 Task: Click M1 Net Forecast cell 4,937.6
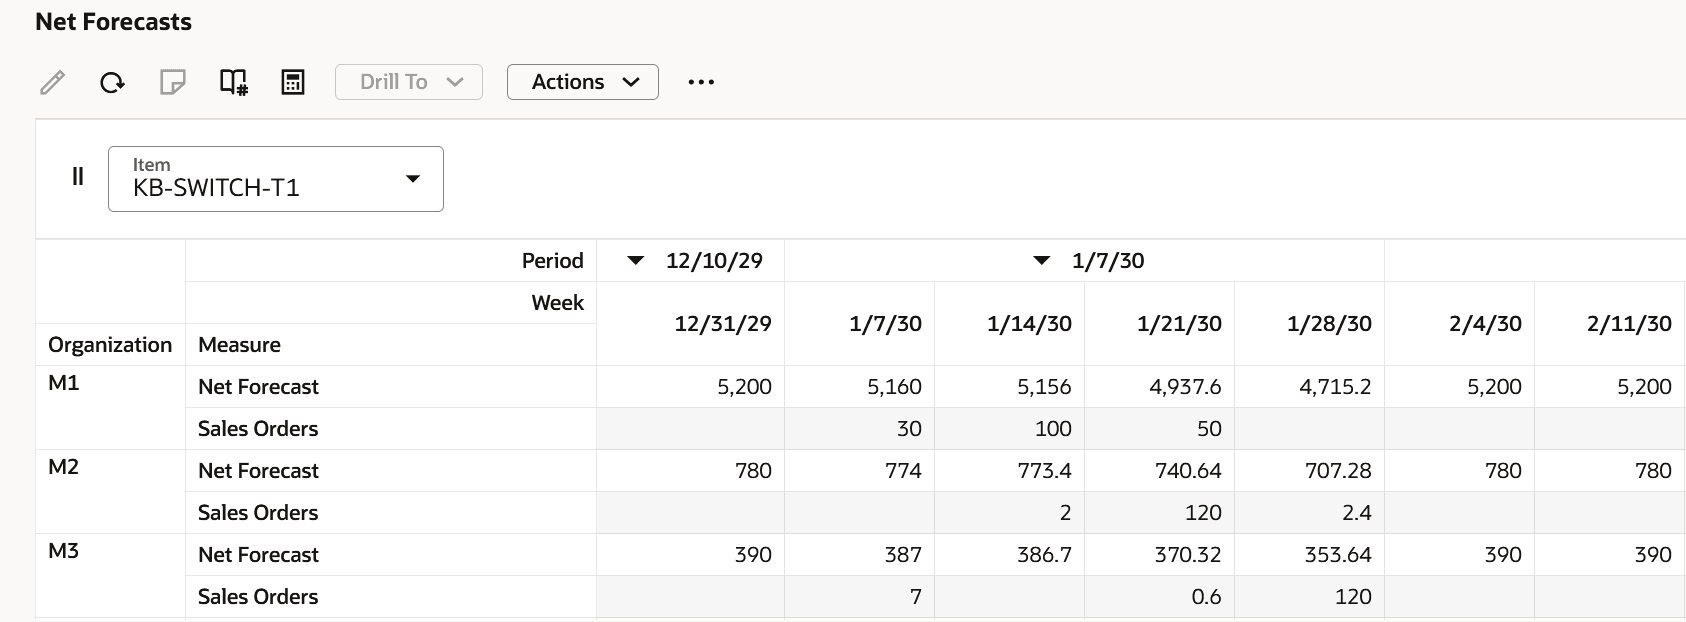(1184, 387)
